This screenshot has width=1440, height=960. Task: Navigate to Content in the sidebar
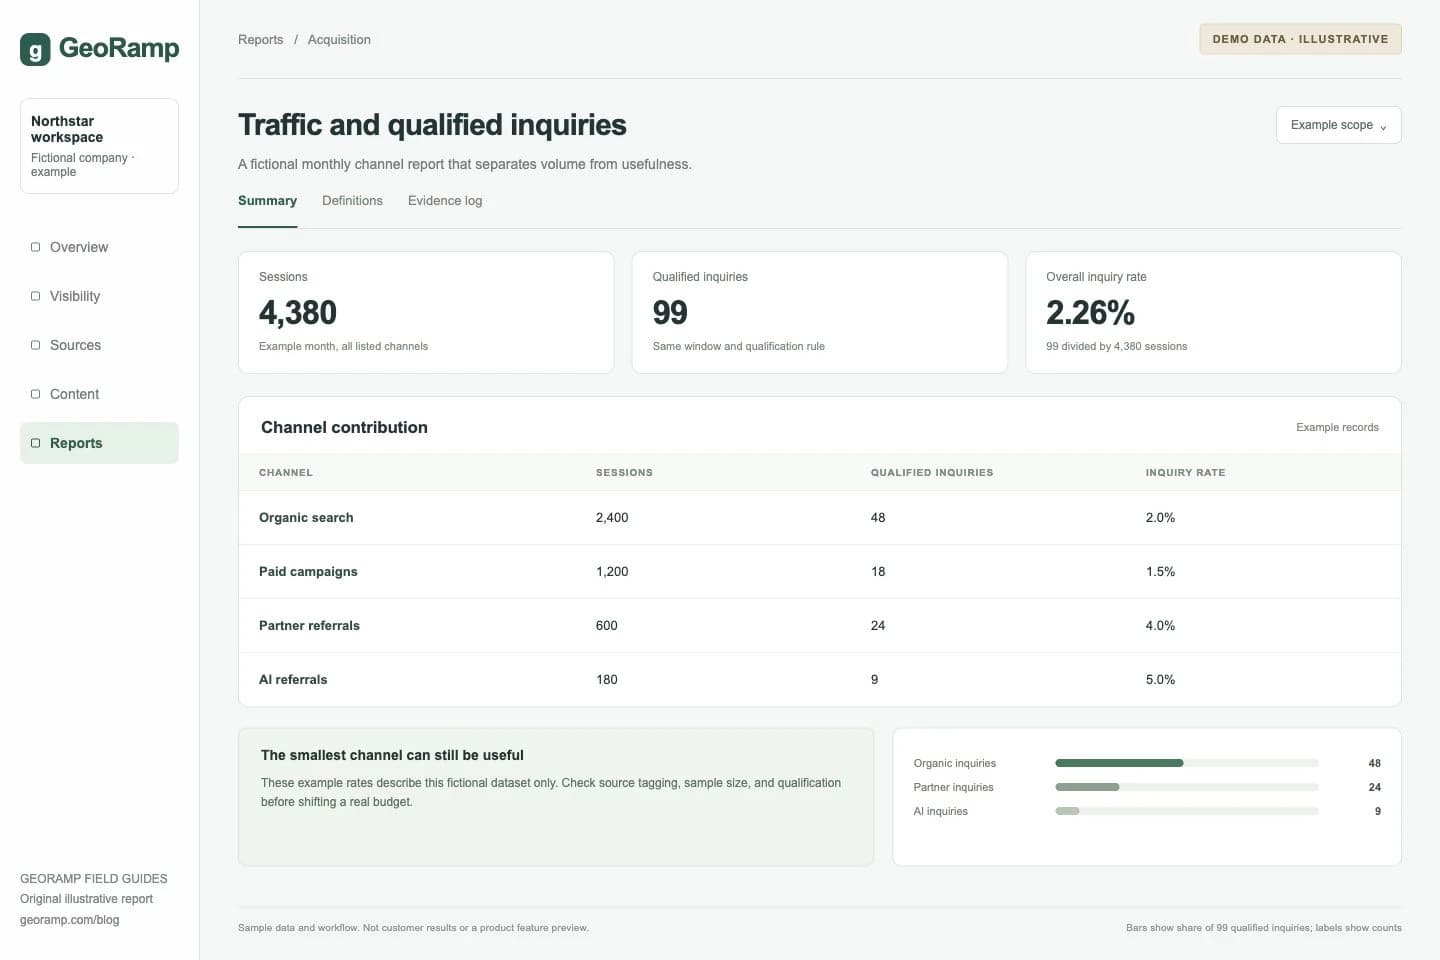(x=99, y=394)
